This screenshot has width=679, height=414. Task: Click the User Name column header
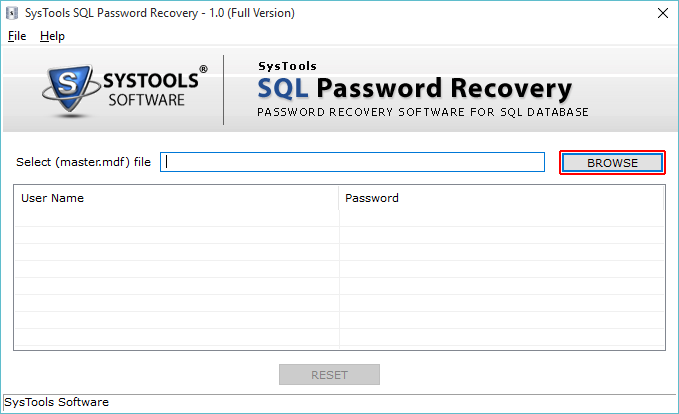tap(176, 198)
